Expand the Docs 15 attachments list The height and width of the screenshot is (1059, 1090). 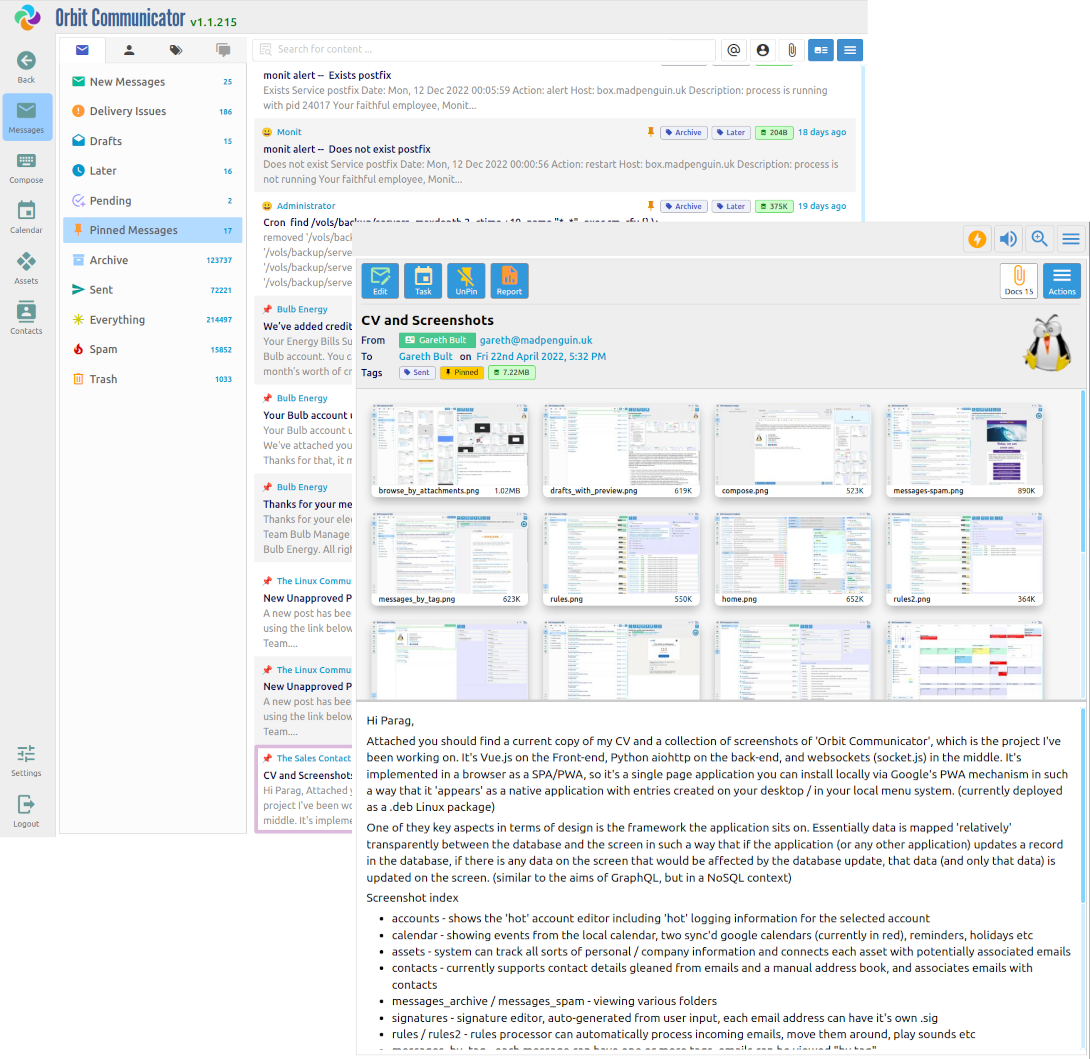coord(1018,281)
